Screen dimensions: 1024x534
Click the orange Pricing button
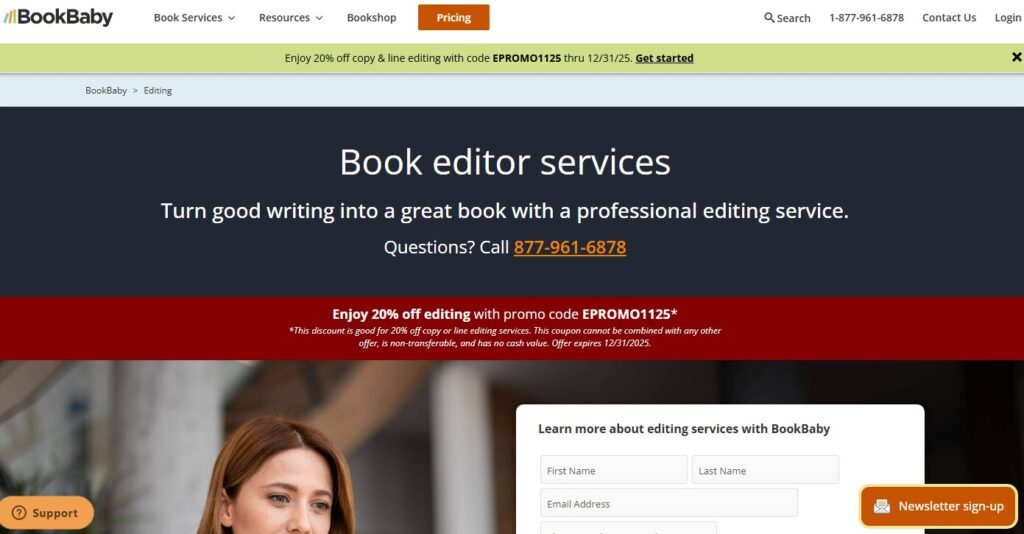tap(453, 18)
